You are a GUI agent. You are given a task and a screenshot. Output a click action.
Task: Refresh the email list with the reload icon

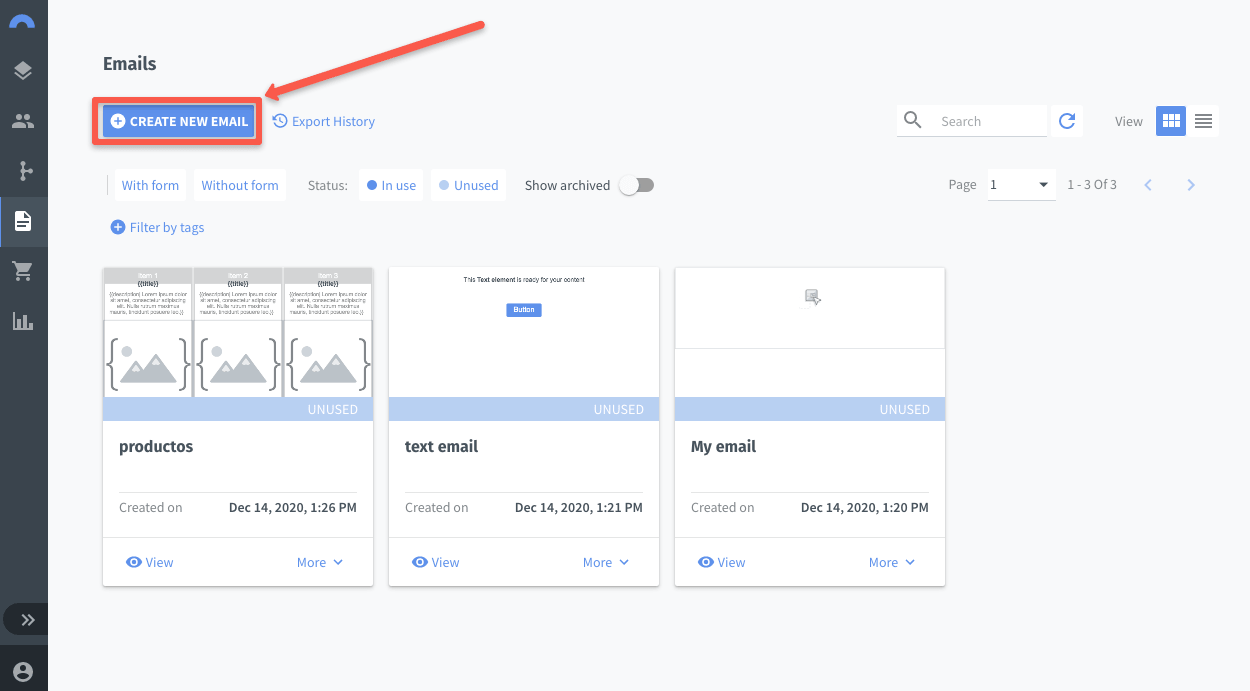click(x=1067, y=120)
